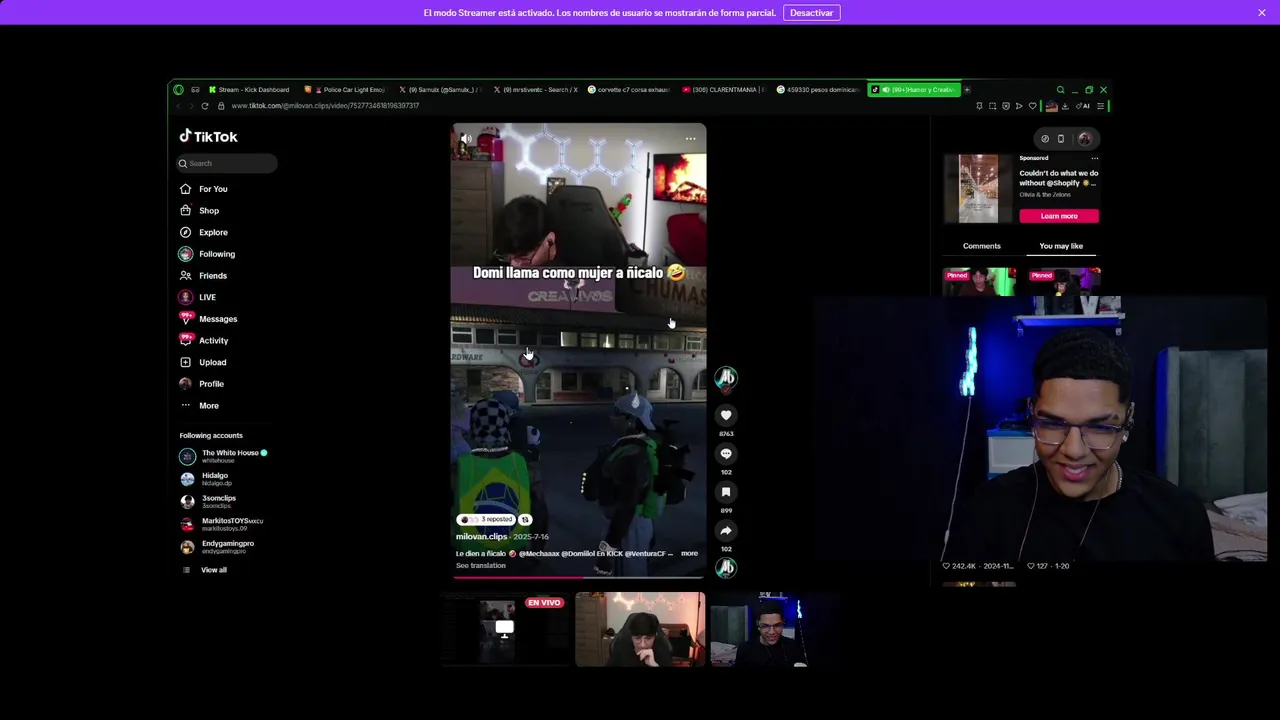This screenshot has width=1280, height=720.
Task: Click the share arrow icon
Action: [726, 531]
